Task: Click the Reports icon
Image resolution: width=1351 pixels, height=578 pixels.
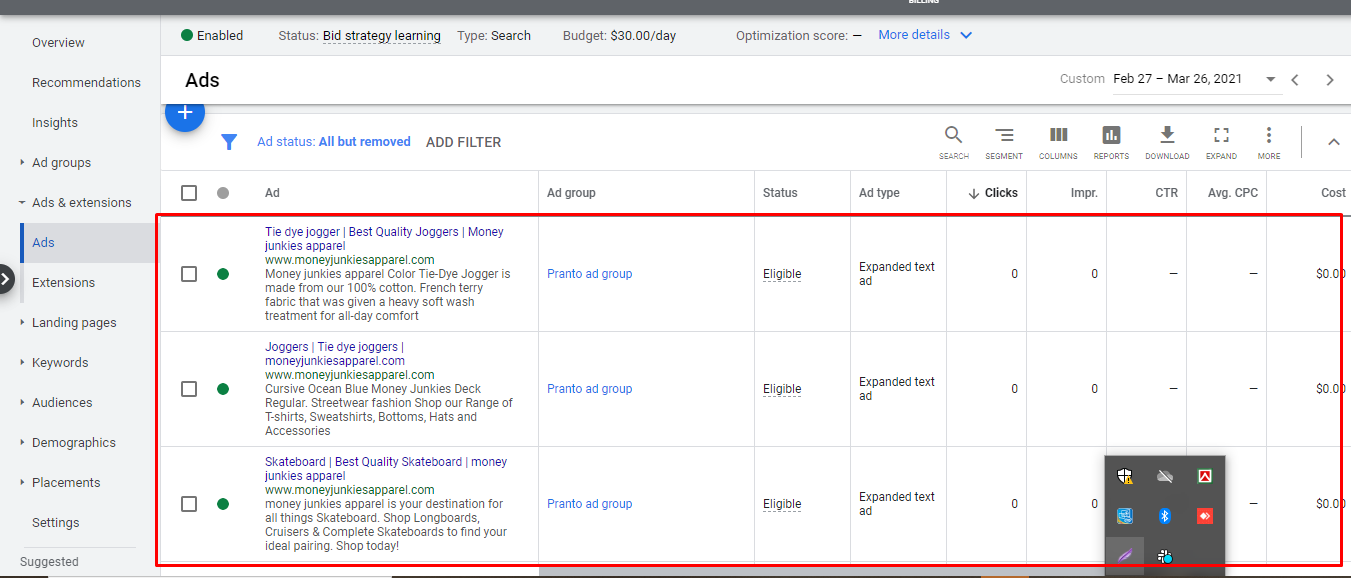Action: pyautogui.click(x=1111, y=136)
